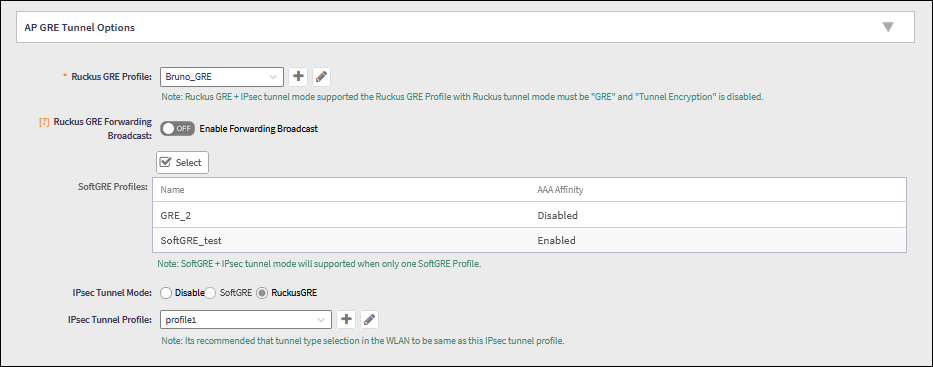This screenshot has width=933, height=367.
Task: Add a new Ruckus GRE profile
Action: coord(298,77)
